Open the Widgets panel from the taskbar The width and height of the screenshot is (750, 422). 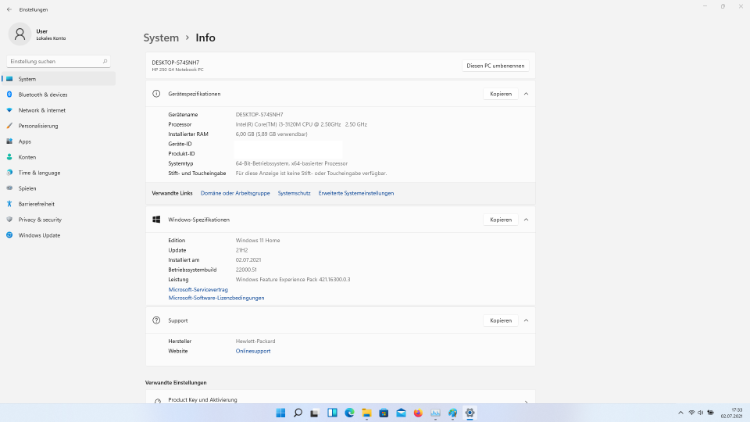(x=332, y=412)
